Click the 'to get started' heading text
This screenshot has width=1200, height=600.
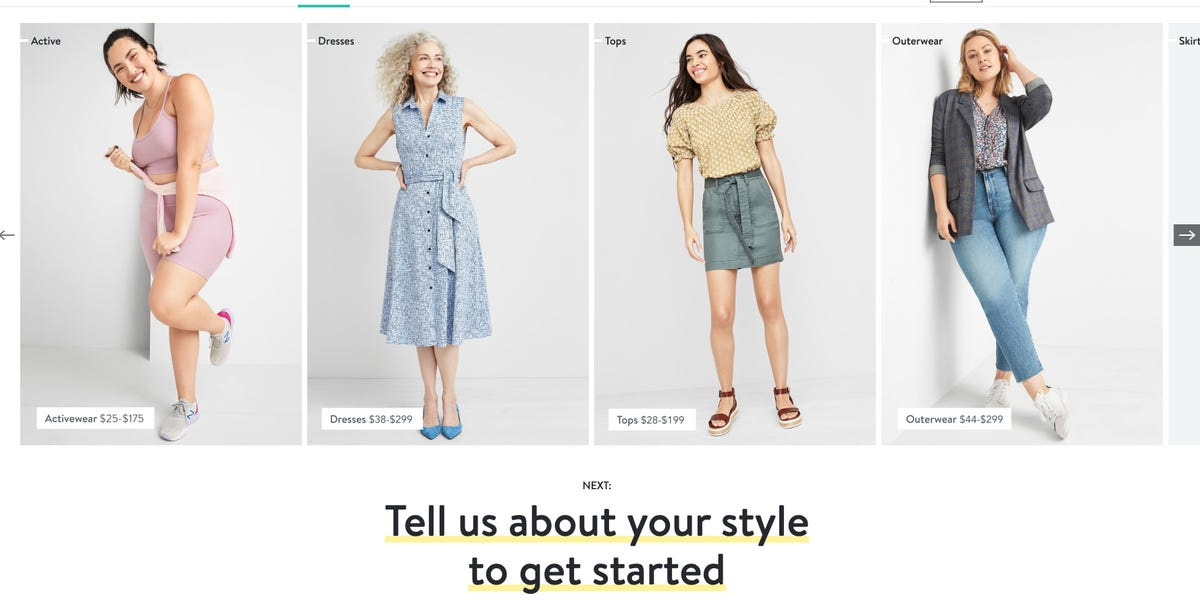coord(597,571)
